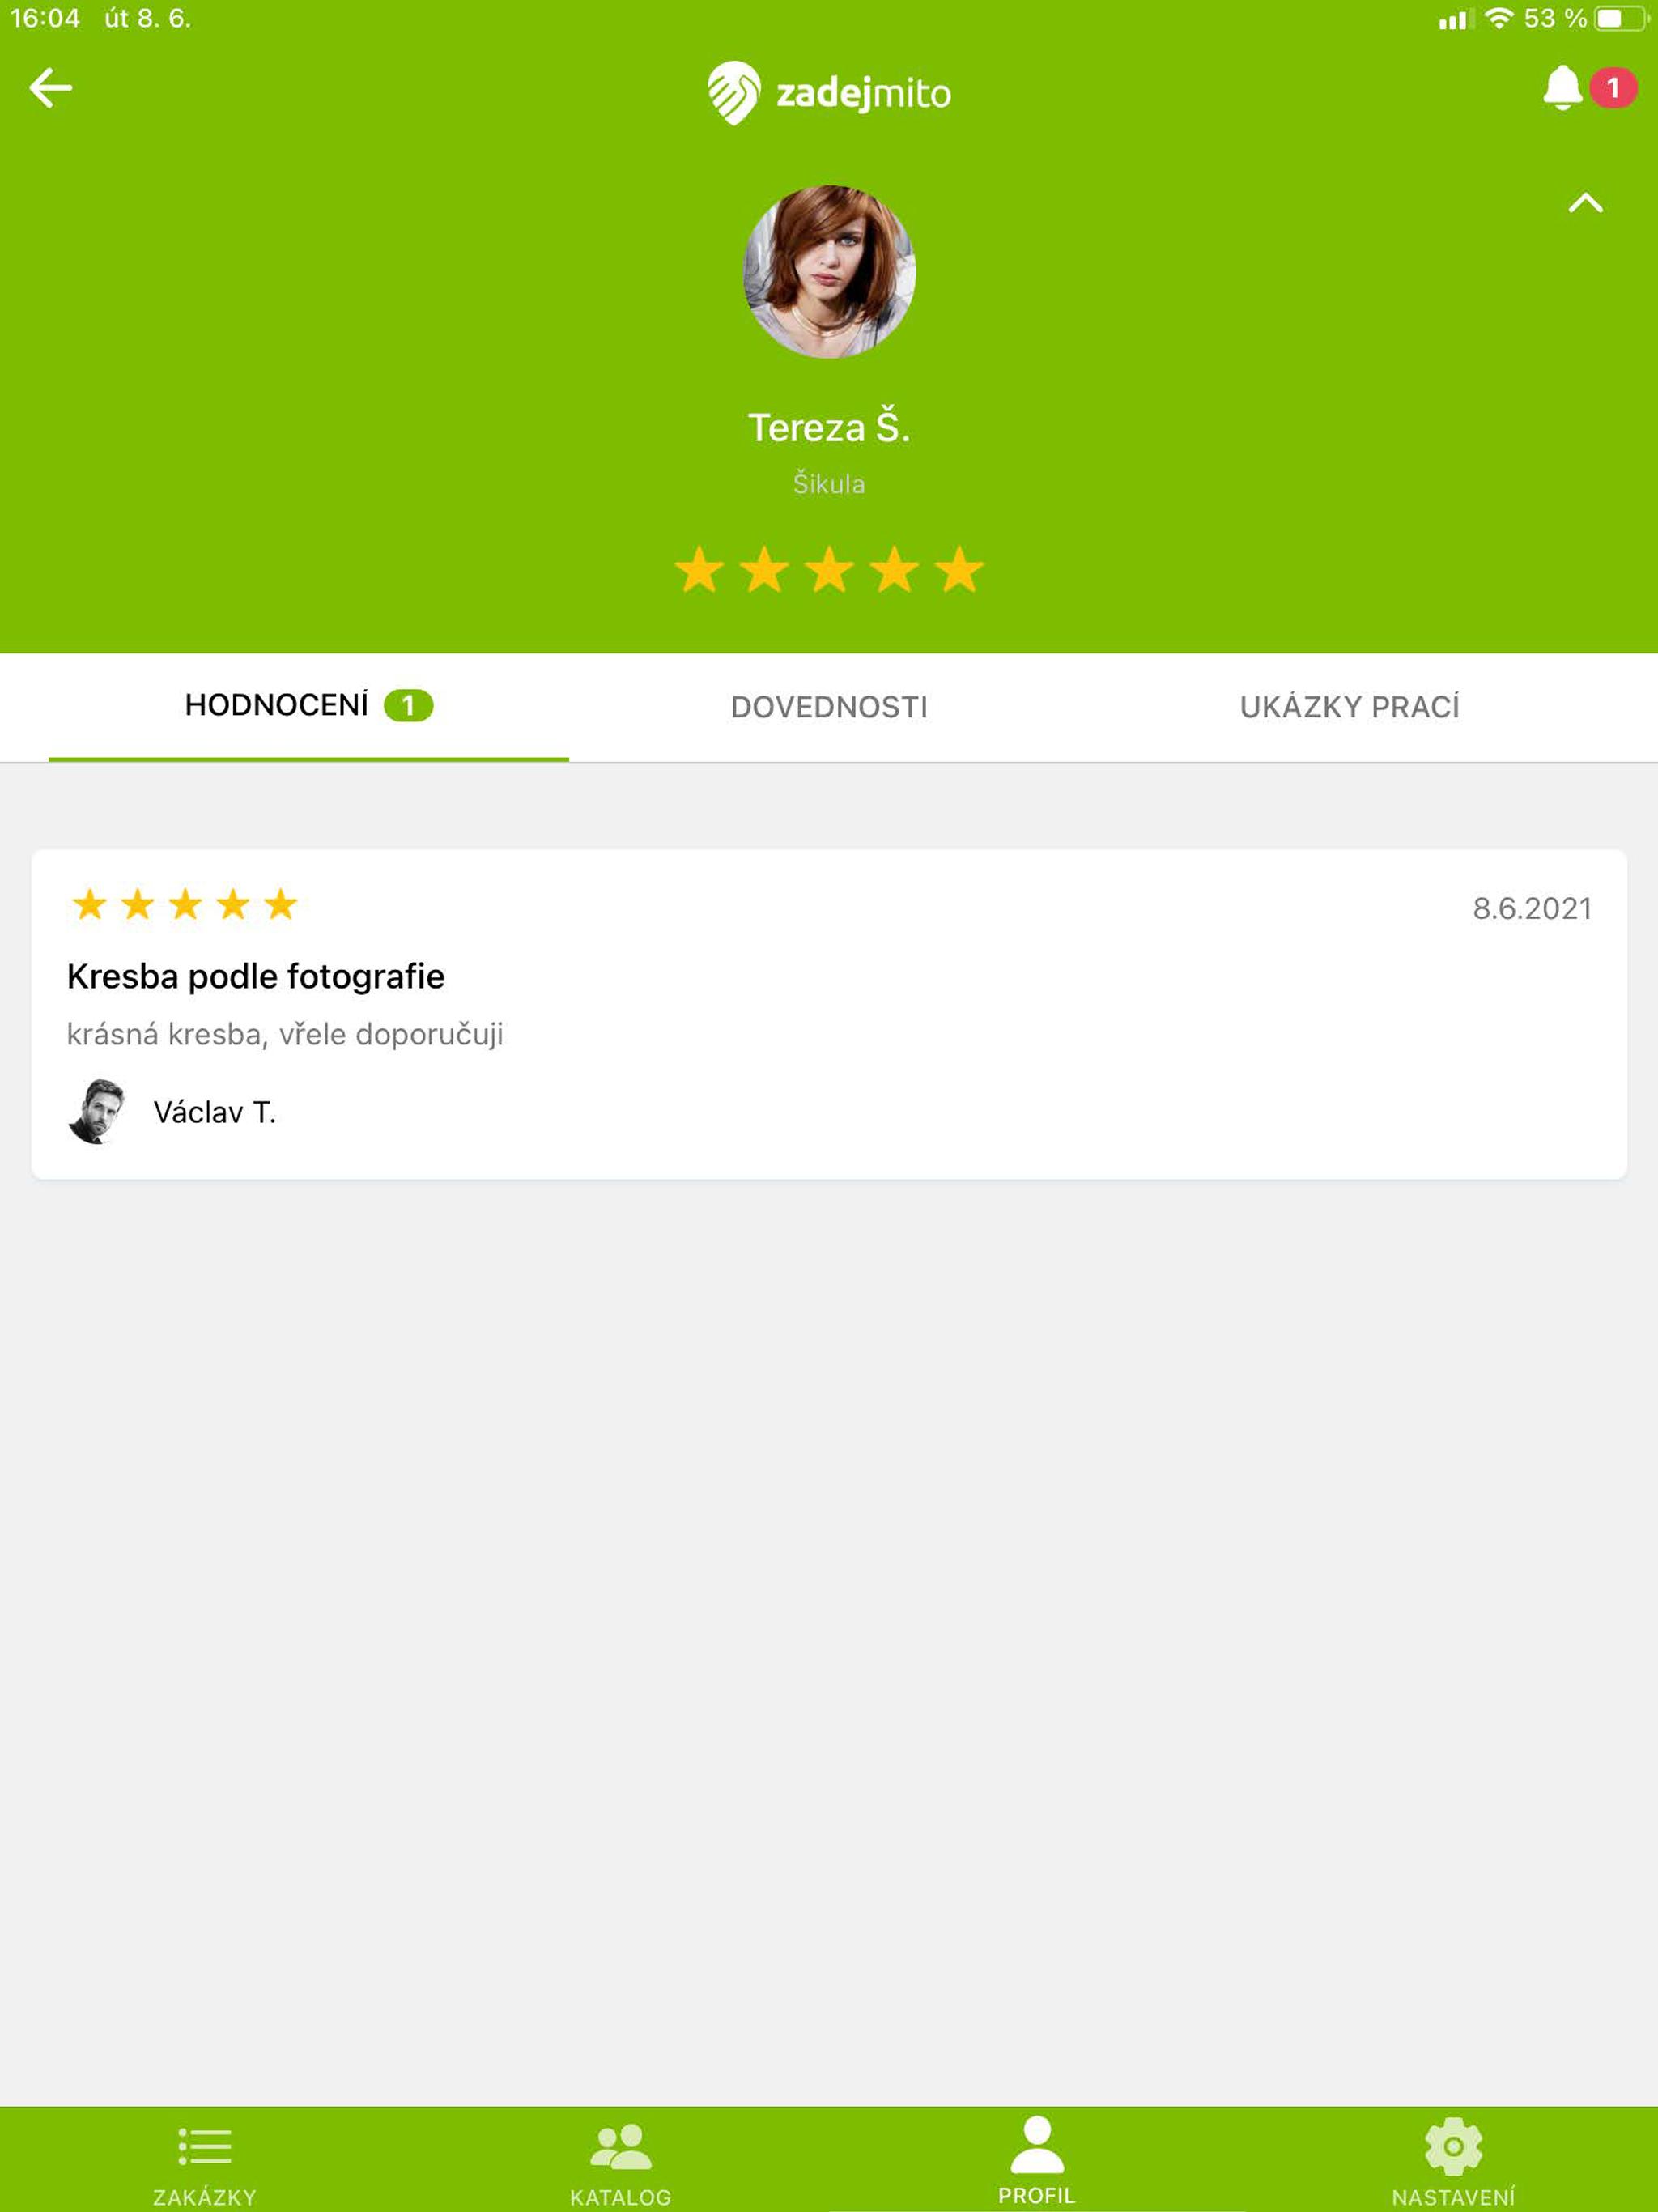Switch to the Dovednosti tab
The height and width of the screenshot is (2212, 1658).
point(829,707)
